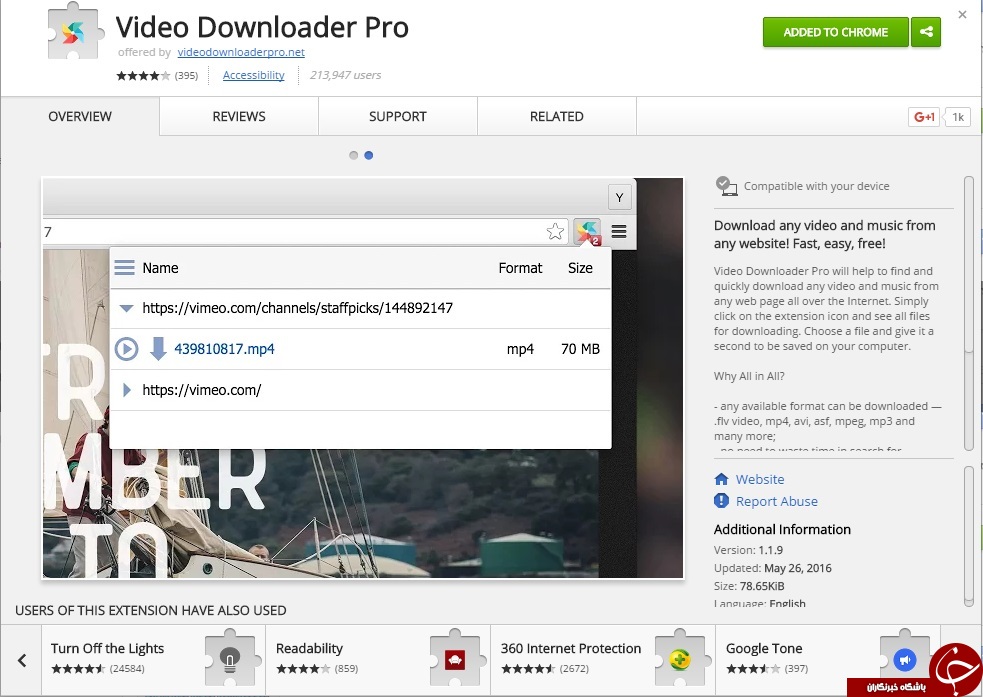Click the Size column header

[580, 268]
